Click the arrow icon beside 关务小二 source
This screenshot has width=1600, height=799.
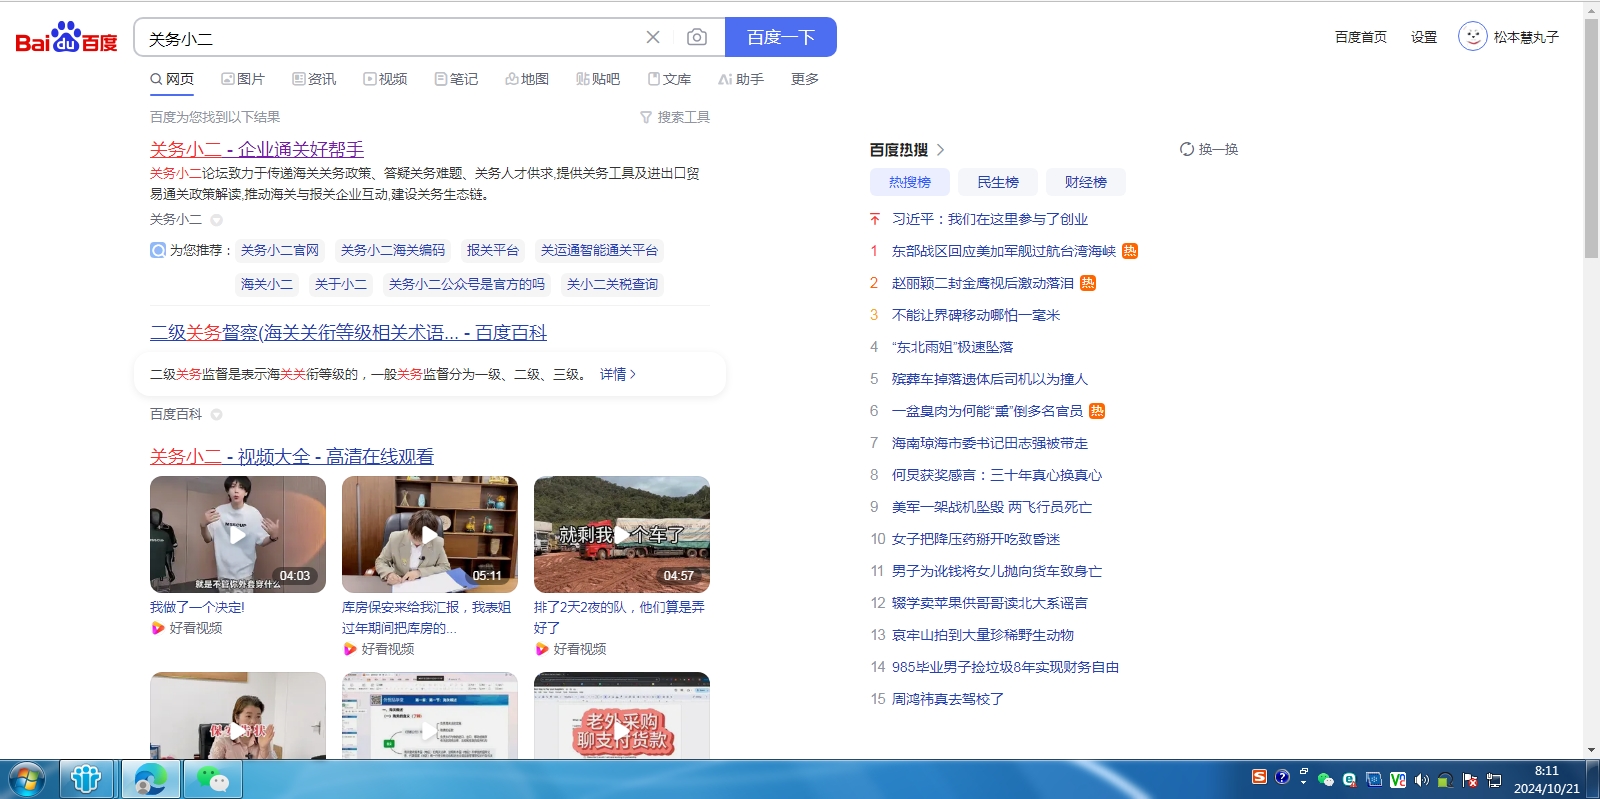tap(216, 220)
